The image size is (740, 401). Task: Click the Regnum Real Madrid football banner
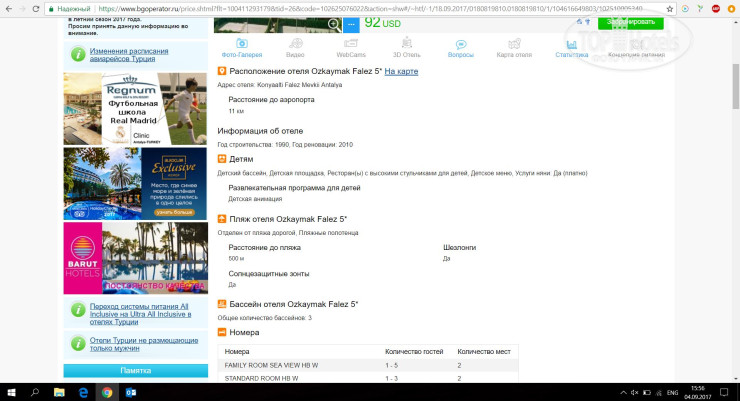pyautogui.click(x=135, y=109)
